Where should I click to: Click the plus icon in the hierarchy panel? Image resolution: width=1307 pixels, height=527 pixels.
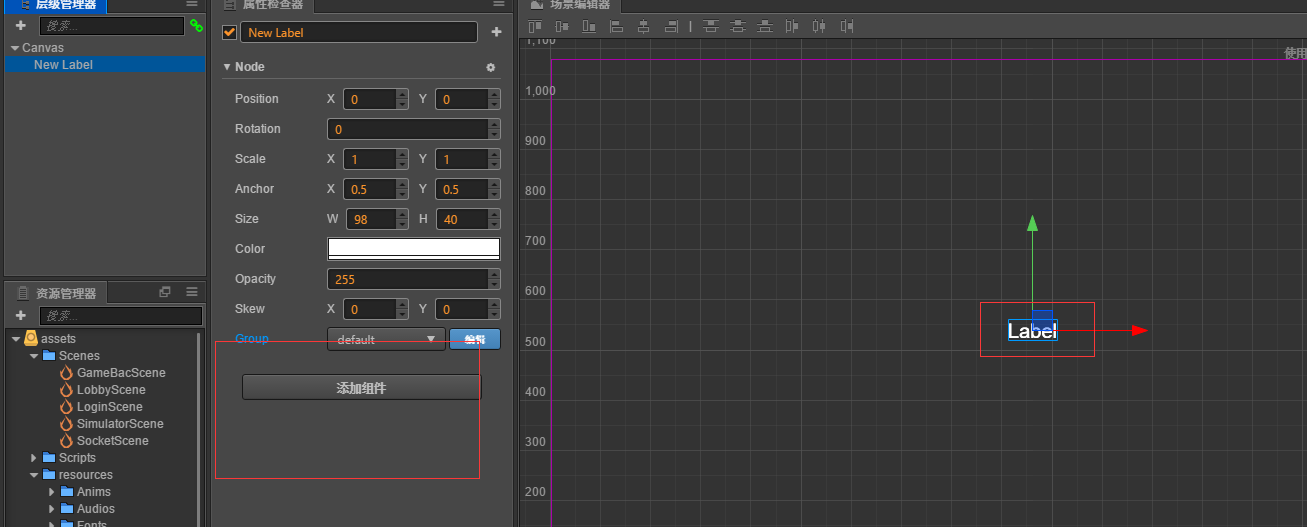click(x=20, y=26)
